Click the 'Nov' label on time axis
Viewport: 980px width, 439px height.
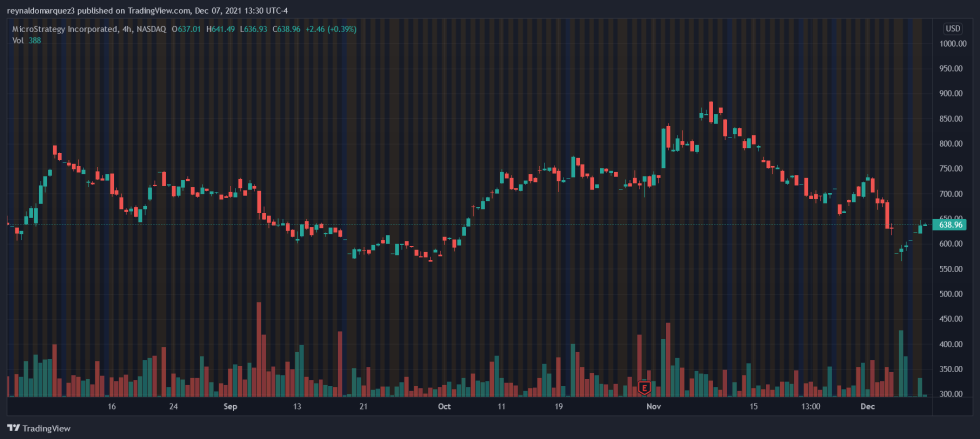(x=654, y=407)
